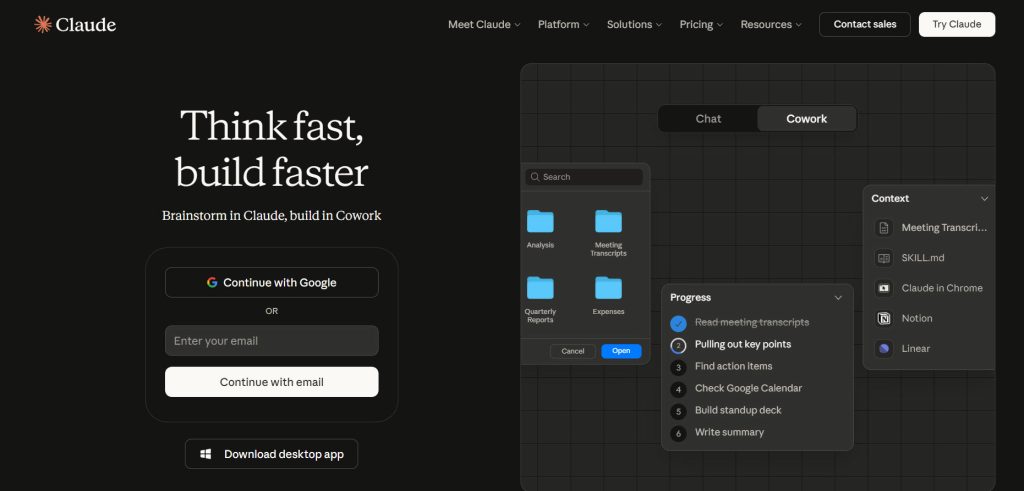This screenshot has height=491, width=1024.
Task: Click step 4 circle for Check Google Calendar
Action: [x=679, y=390]
